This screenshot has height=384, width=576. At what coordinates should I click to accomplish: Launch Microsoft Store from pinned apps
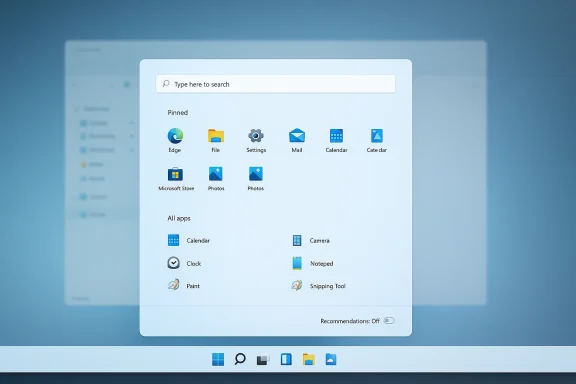176,179
